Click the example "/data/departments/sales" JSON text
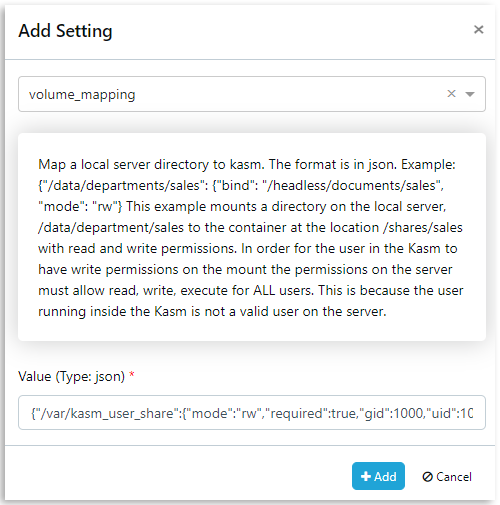This screenshot has width=500, height=505. pos(123,186)
